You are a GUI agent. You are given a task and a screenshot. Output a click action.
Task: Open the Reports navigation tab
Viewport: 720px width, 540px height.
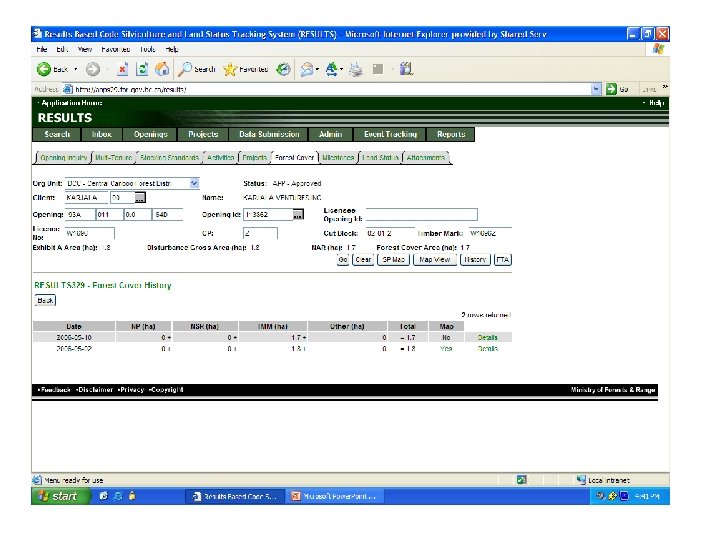pos(451,134)
